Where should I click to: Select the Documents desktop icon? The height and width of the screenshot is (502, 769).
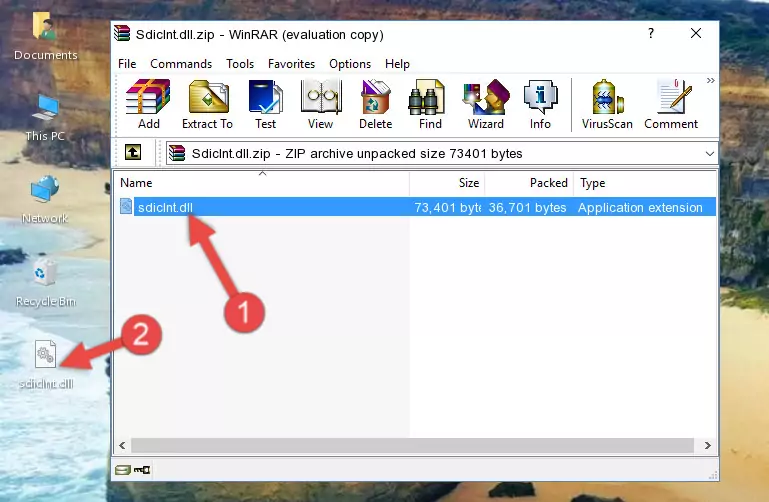46,36
